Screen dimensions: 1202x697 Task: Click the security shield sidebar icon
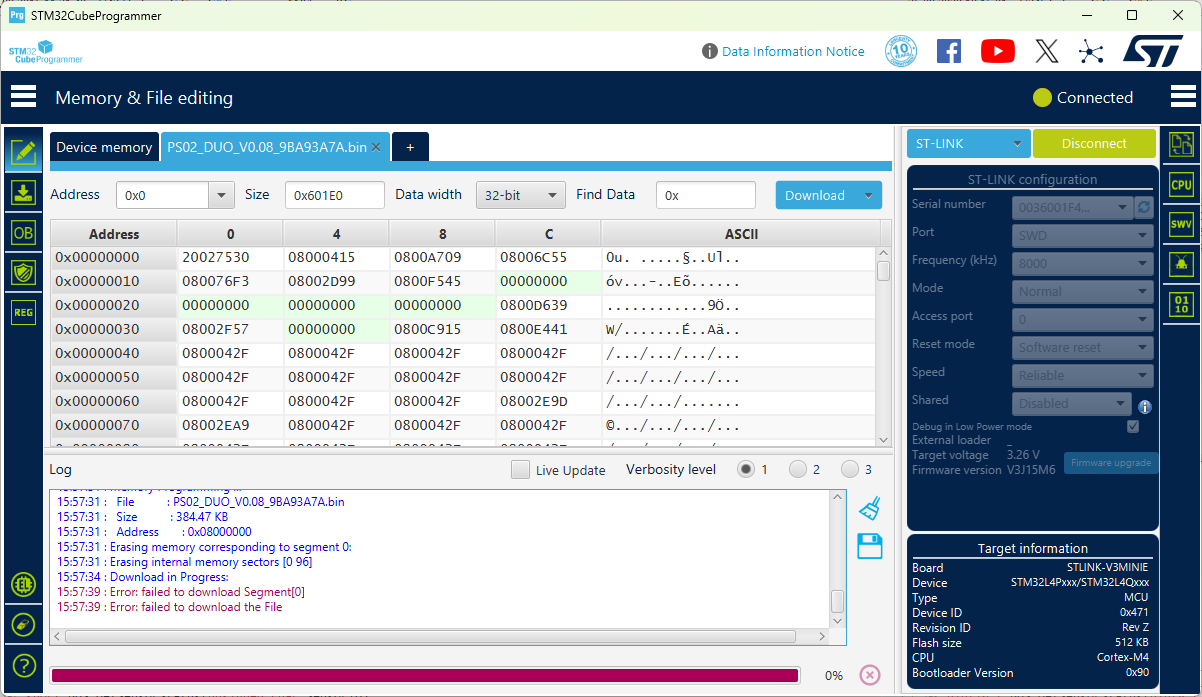[23, 272]
